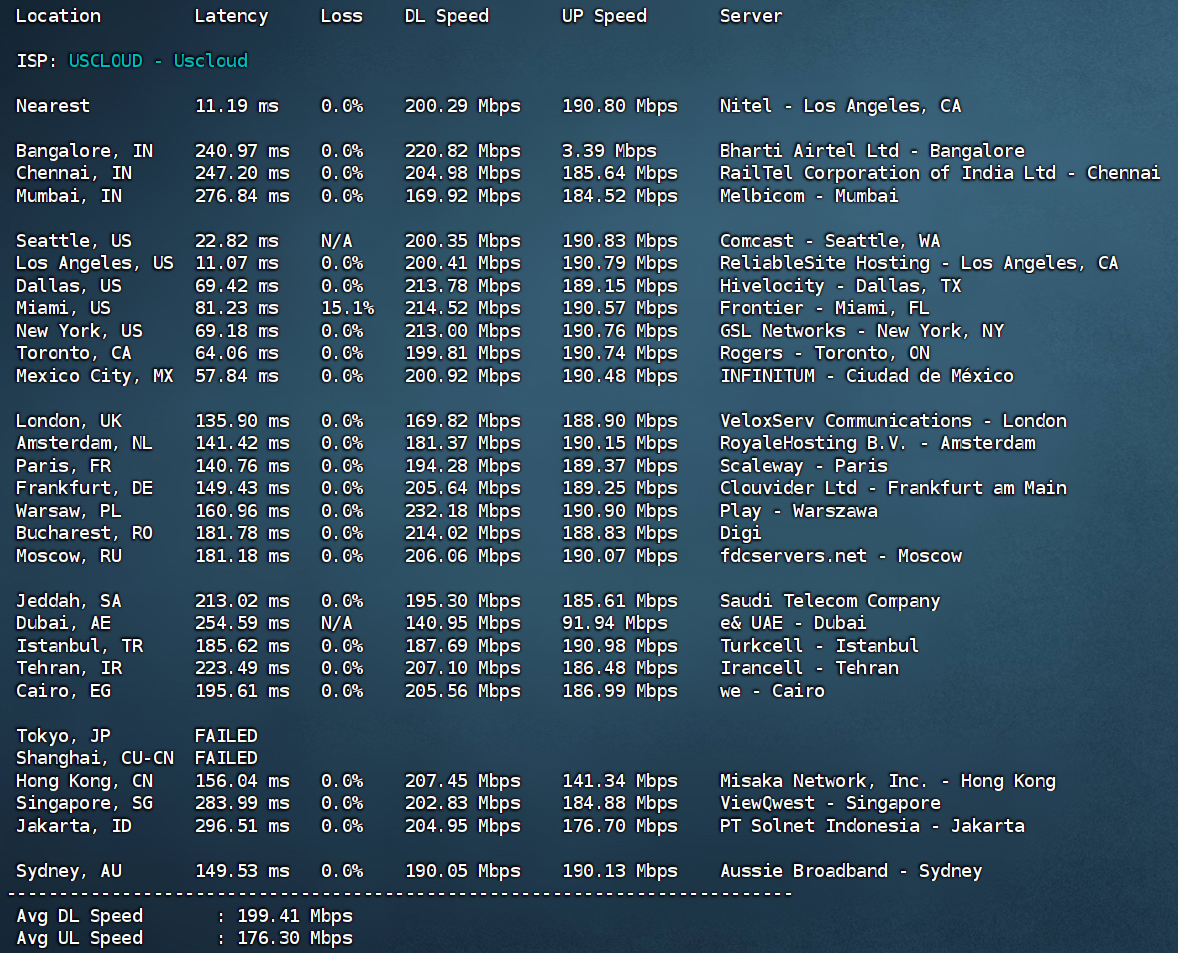Click Melbicom - Mumbai server name
The image size is (1178, 953).
click(x=809, y=196)
